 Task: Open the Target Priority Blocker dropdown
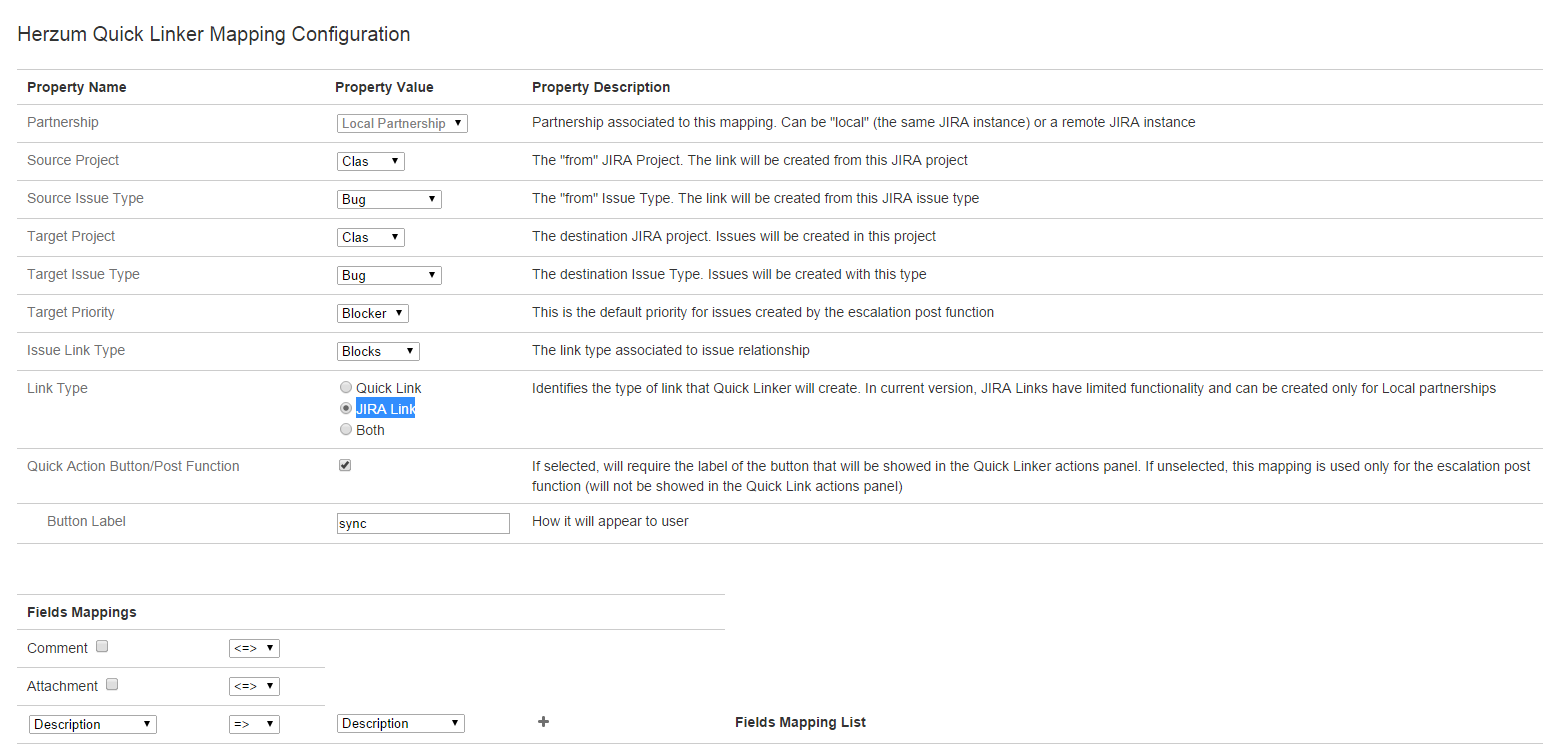372,314
